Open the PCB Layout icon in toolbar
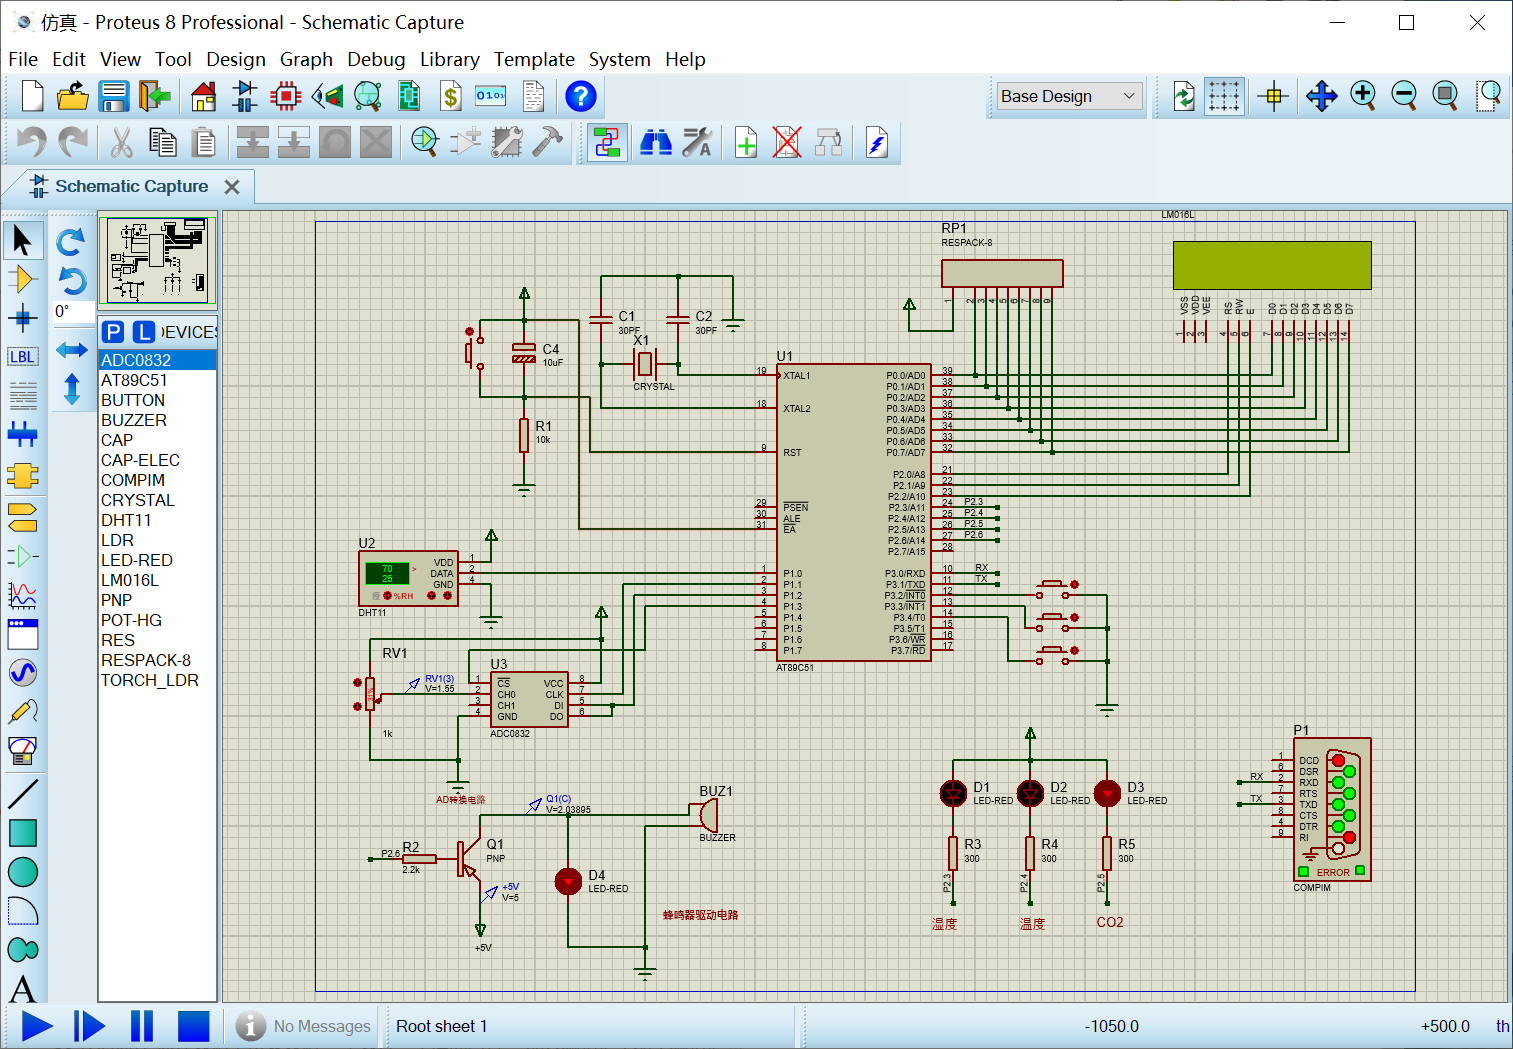This screenshot has height=1049, width=1513. click(285, 96)
